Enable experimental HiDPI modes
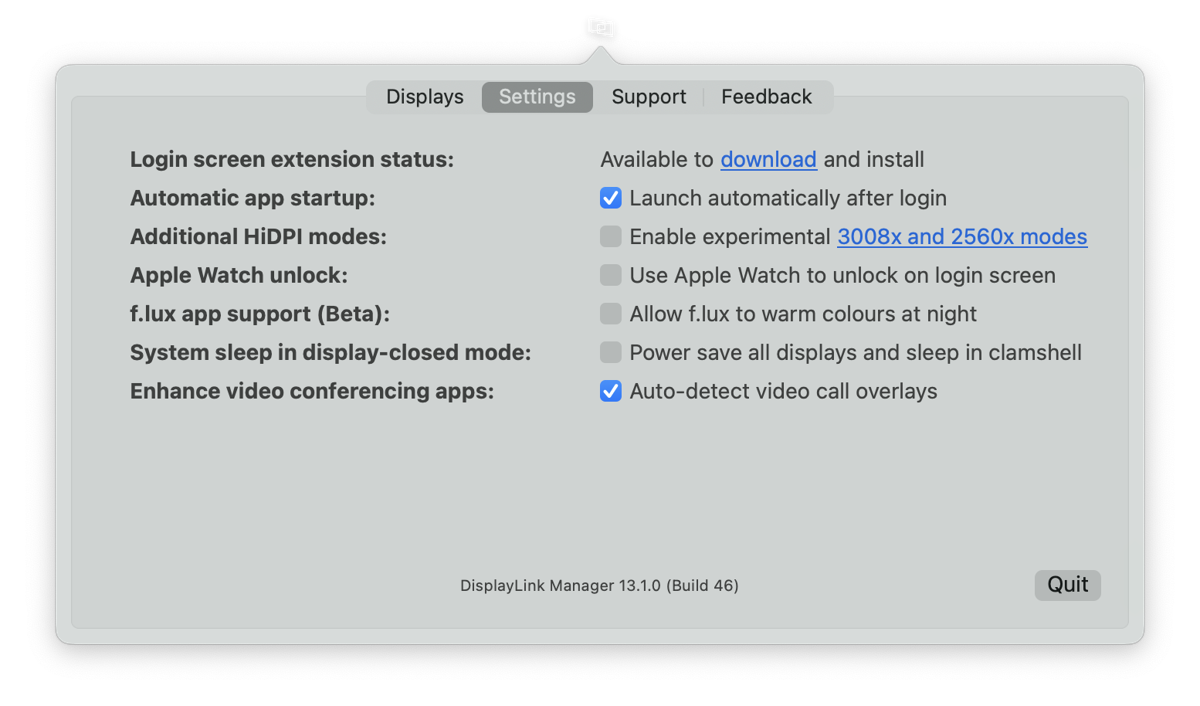Screen dimensions: 1200x706 610,237
